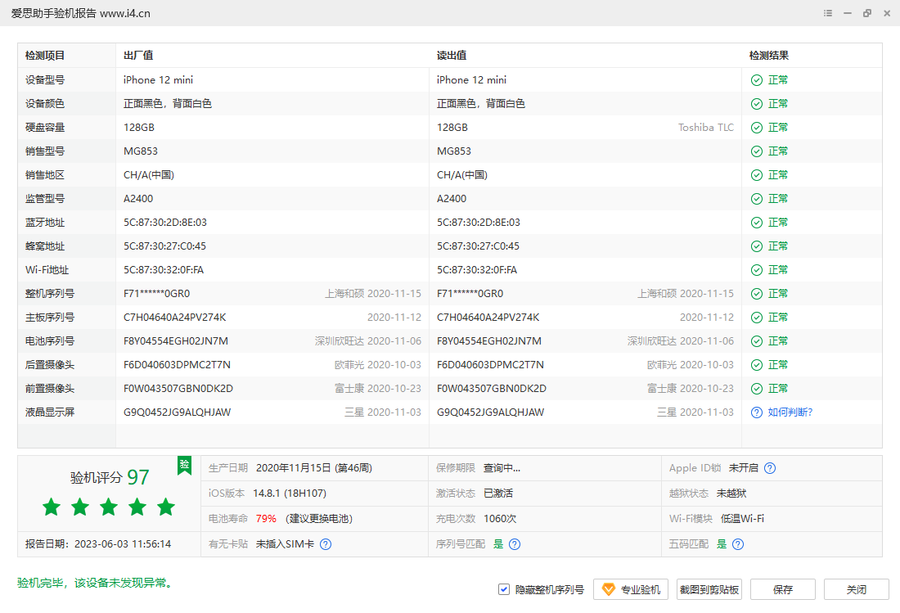Click the green check icon in 蓝牙地址 row
The image size is (900, 613).
click(757, 223)
